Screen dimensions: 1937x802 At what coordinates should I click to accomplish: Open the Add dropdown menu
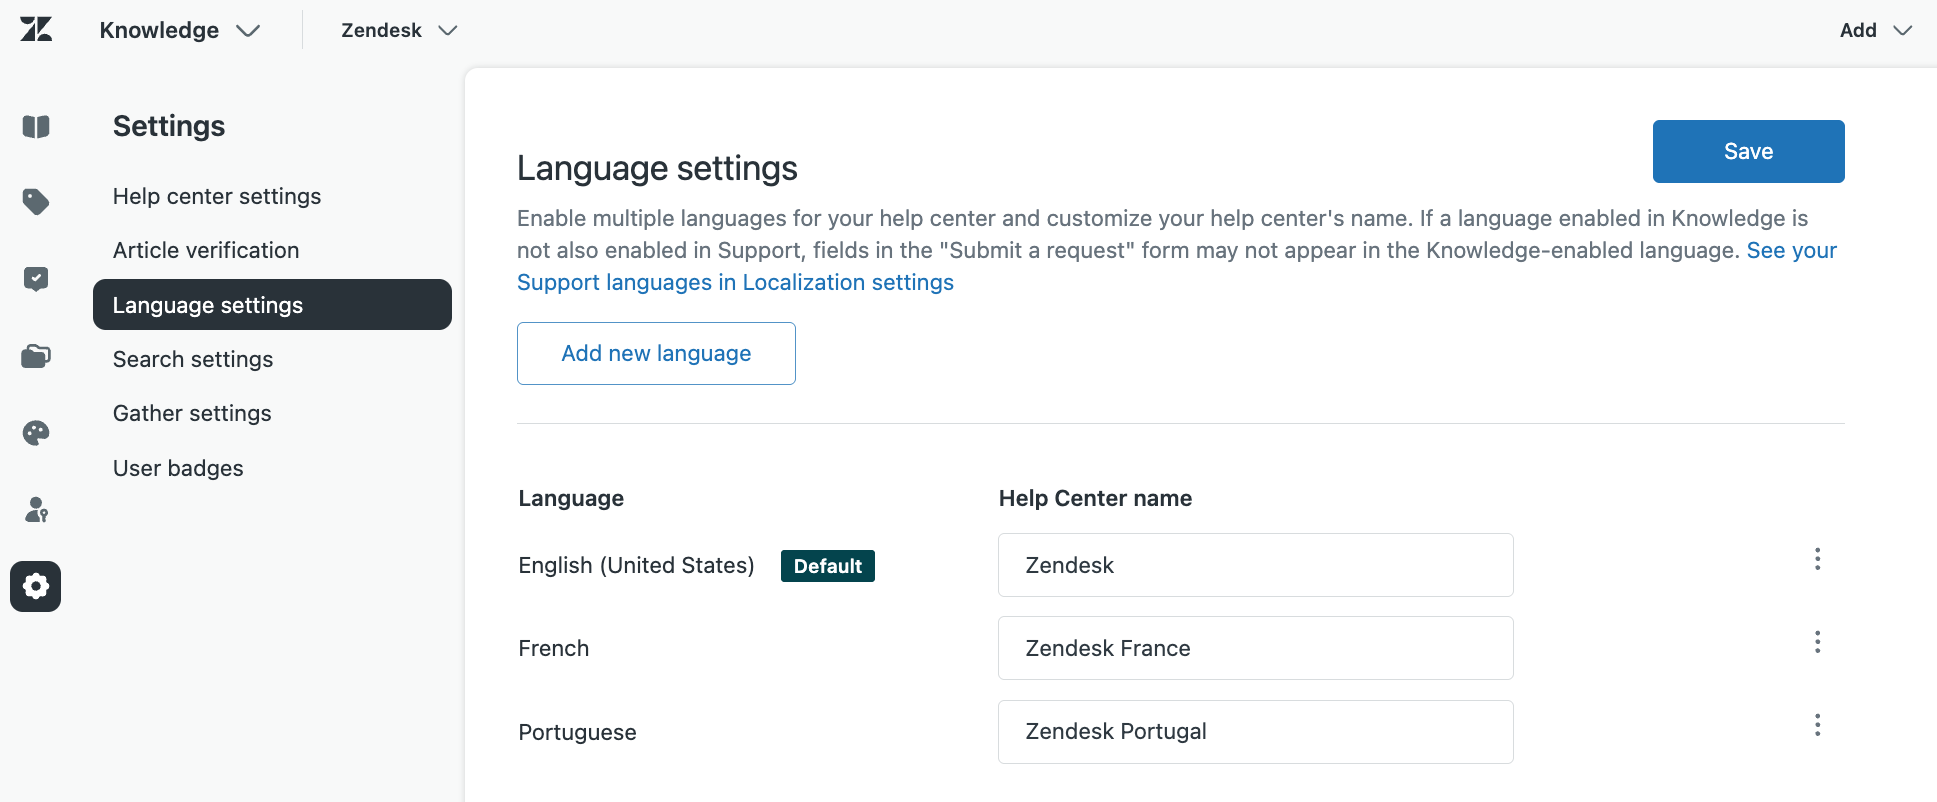(x=1876, y=30)
